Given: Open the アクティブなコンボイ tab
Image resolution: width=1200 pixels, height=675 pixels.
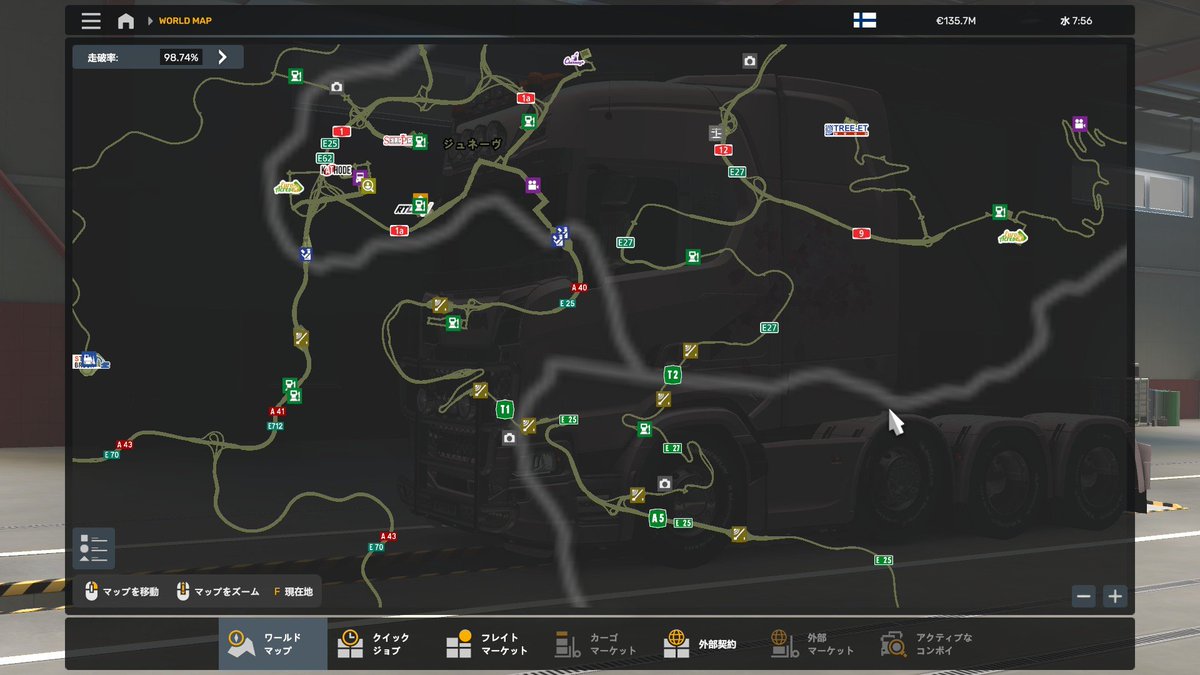Looking at the screenshot, I should click(927, 644).
